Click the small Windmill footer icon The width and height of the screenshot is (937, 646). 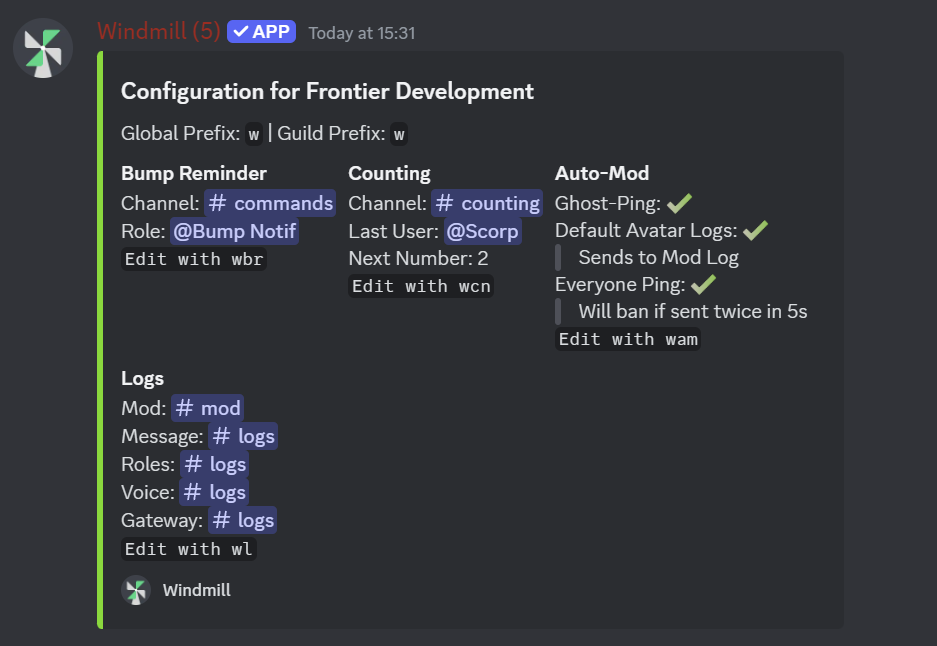coord(136,590)
